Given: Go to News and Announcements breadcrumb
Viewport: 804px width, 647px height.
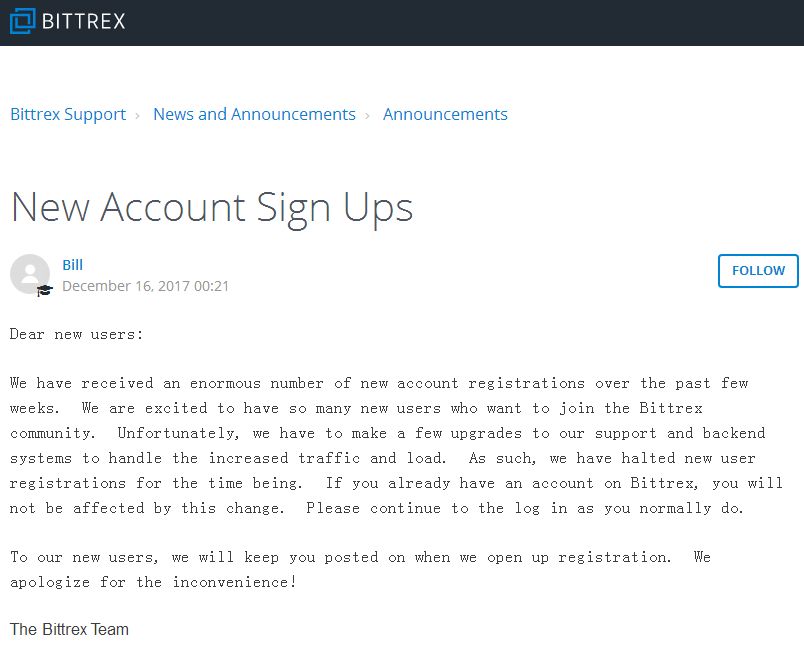Looking at the screenshot, I should coord(254,114).
